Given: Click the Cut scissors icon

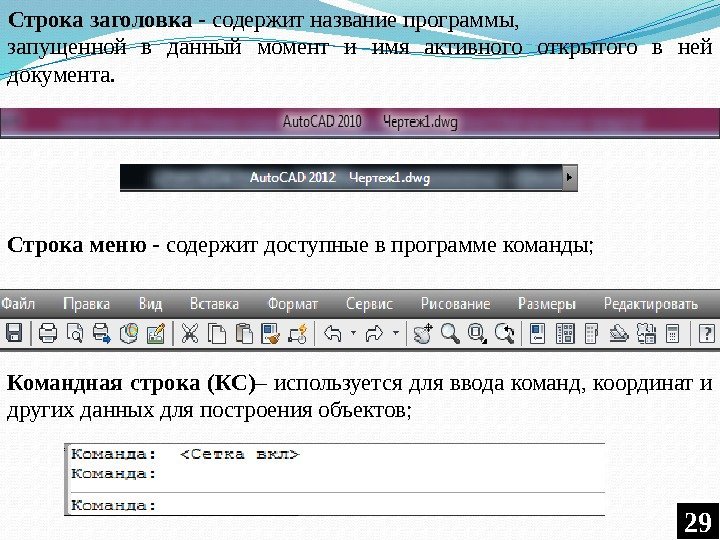Looking at the screenshot, I should pos(189,333).
